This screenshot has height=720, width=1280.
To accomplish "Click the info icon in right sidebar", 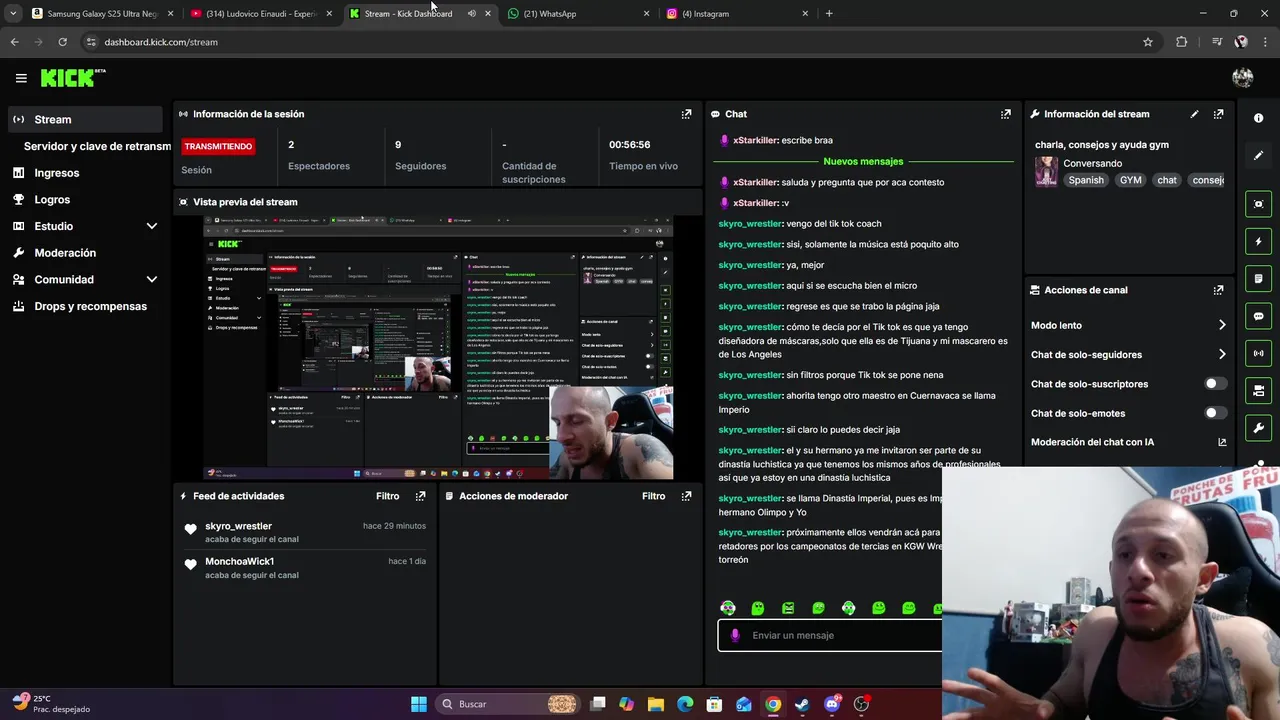I will [x=1258, y=118].
